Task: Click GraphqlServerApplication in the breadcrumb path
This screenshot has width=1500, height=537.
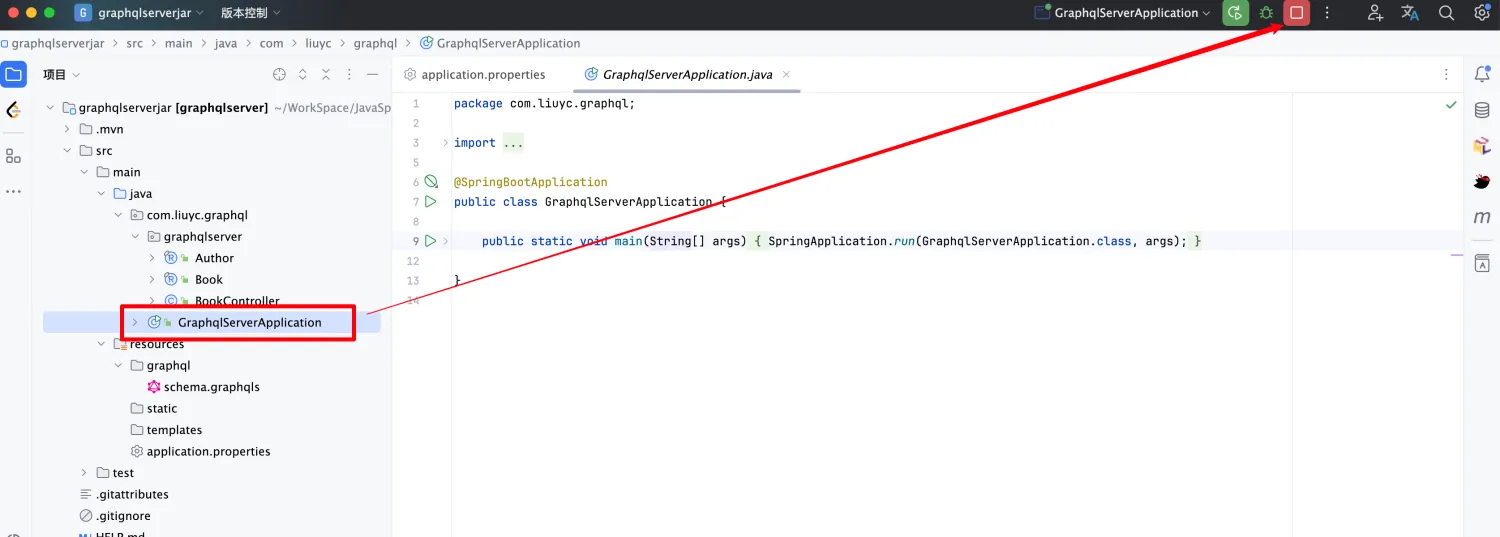Action: pos(508,43)
